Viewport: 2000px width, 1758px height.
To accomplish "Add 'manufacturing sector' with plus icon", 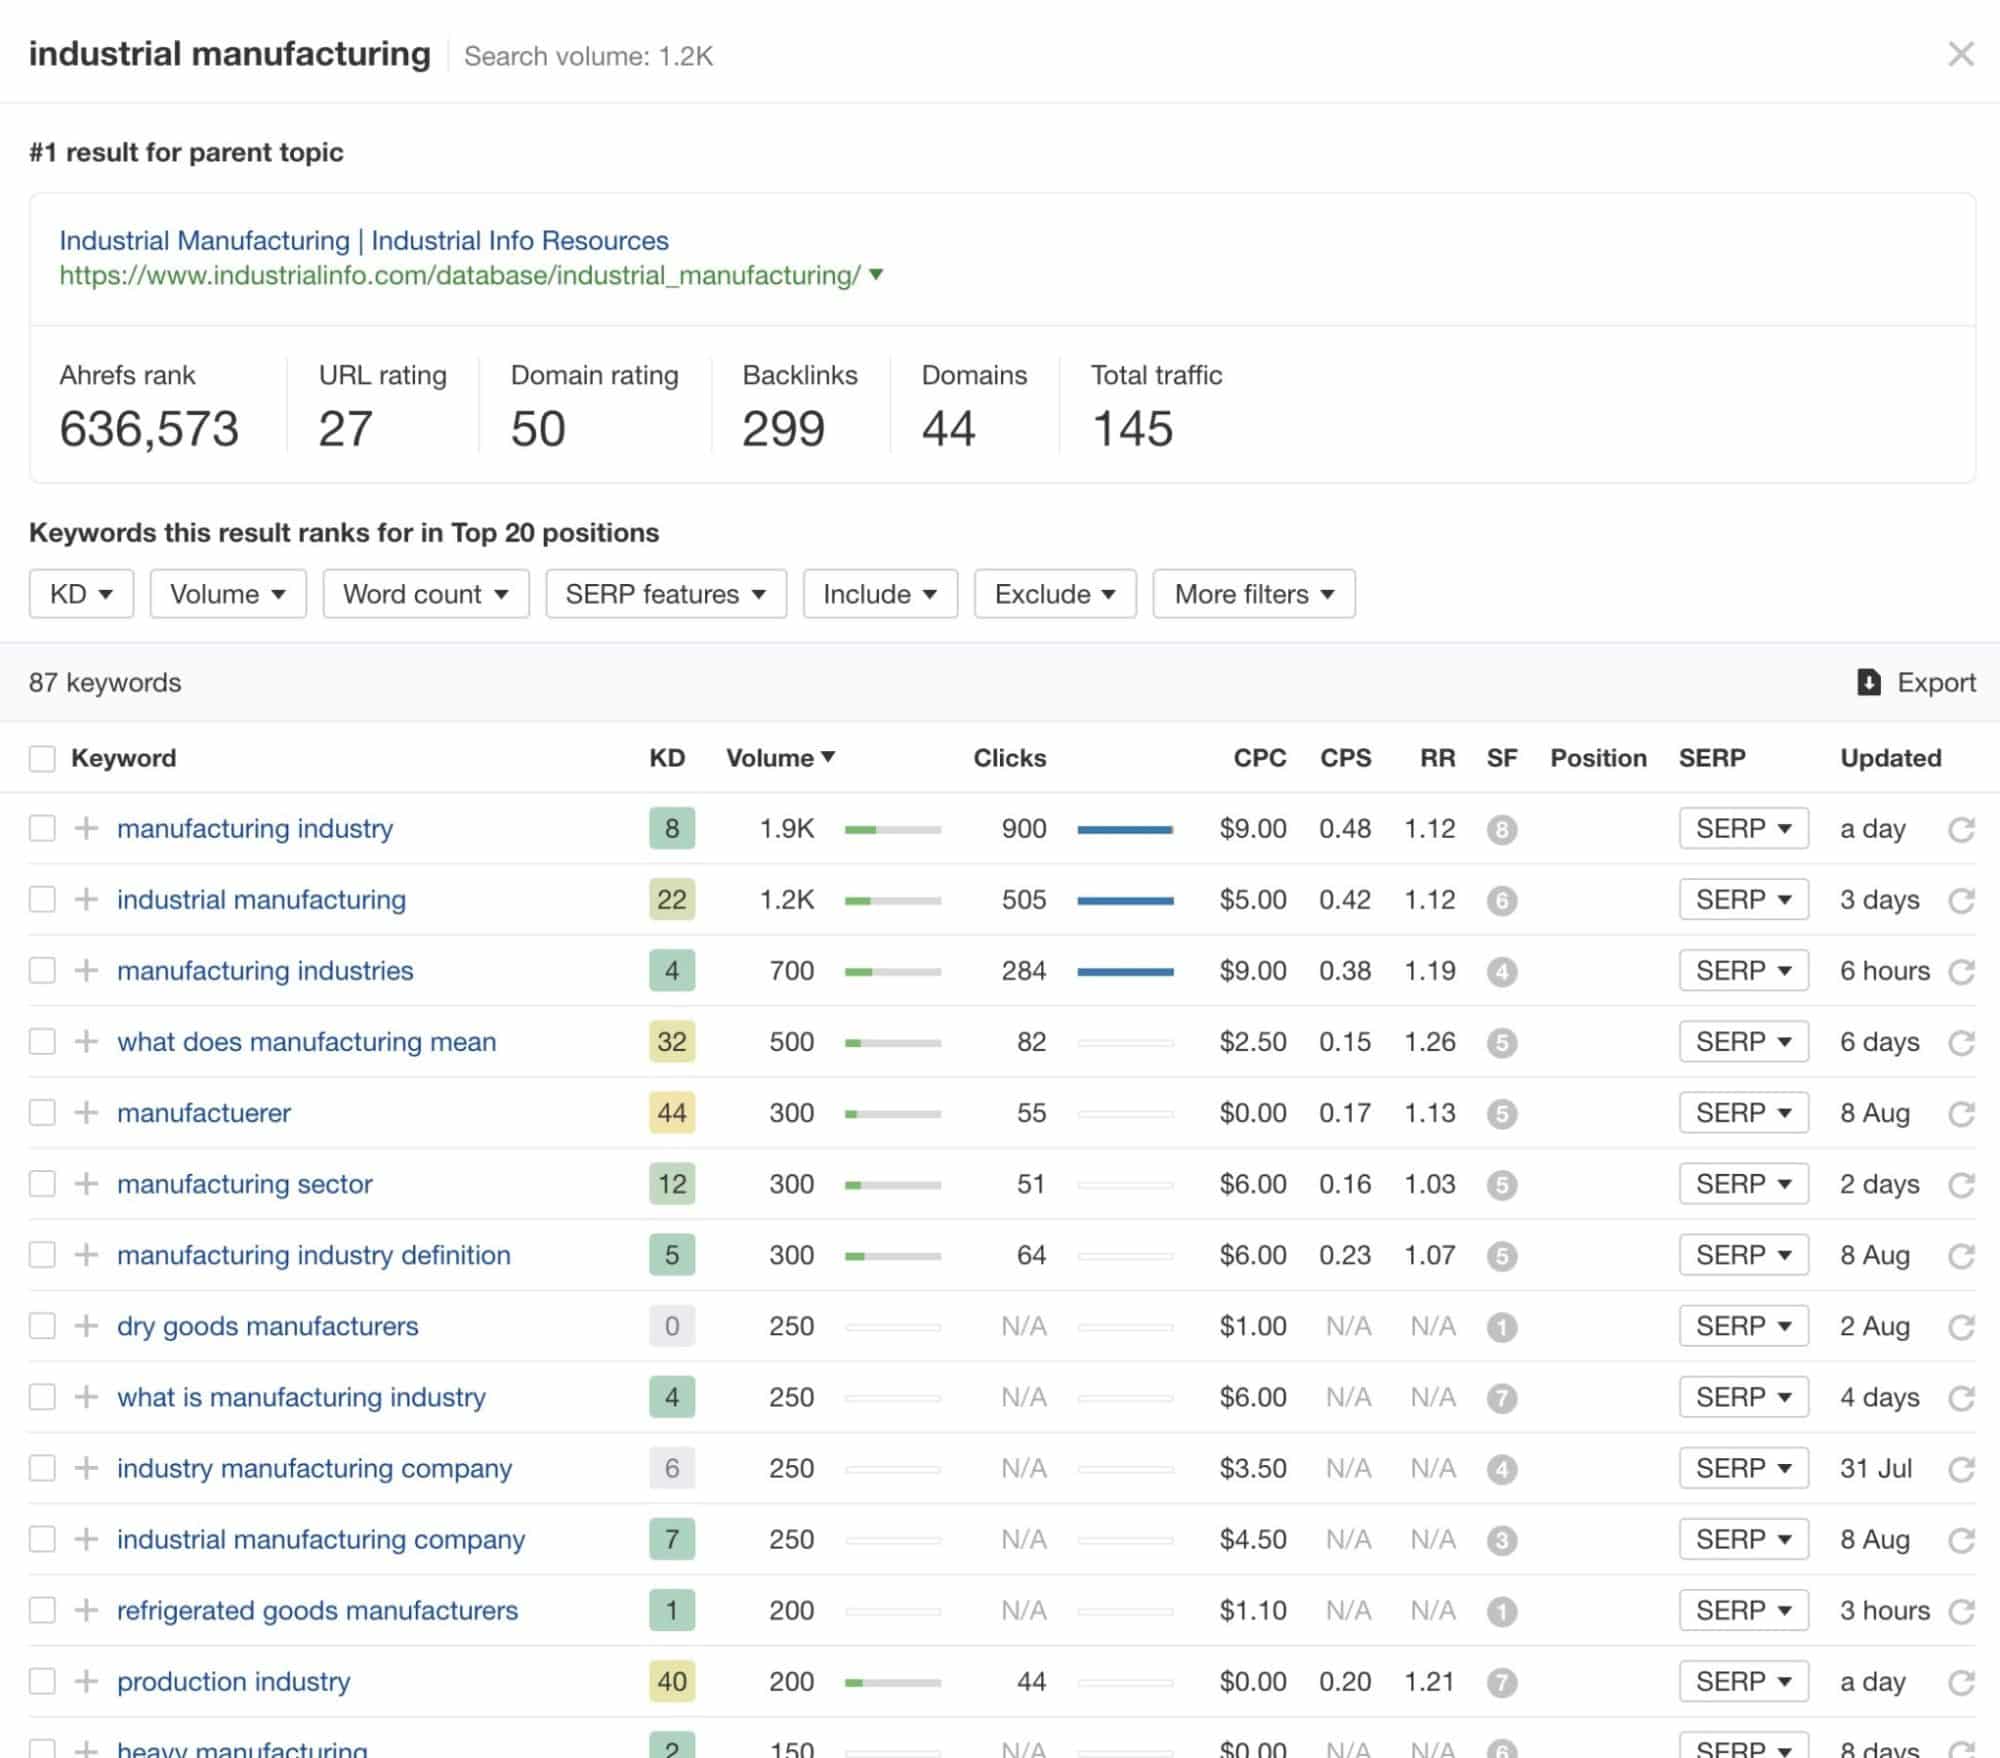I will [x=87, y=1183].
